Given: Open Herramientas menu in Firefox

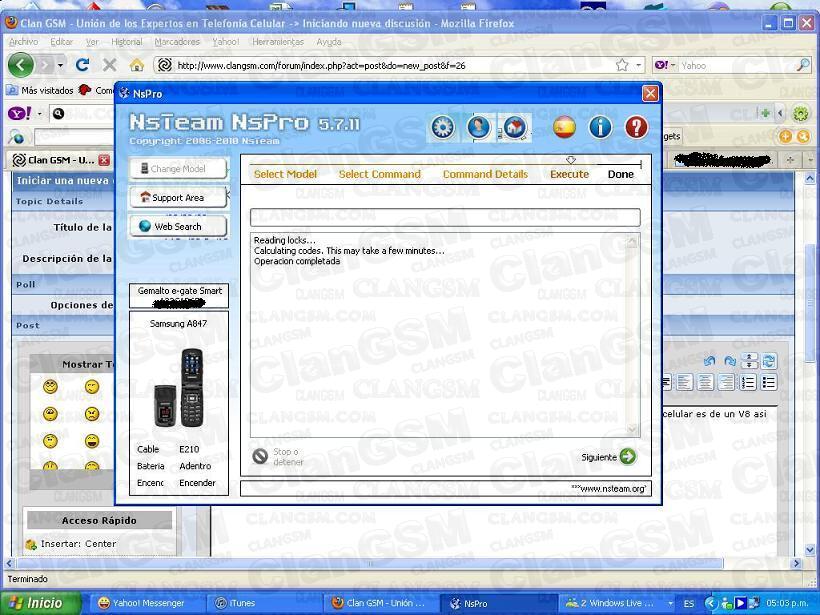Looking at the screenshot, I should point(278,42).
